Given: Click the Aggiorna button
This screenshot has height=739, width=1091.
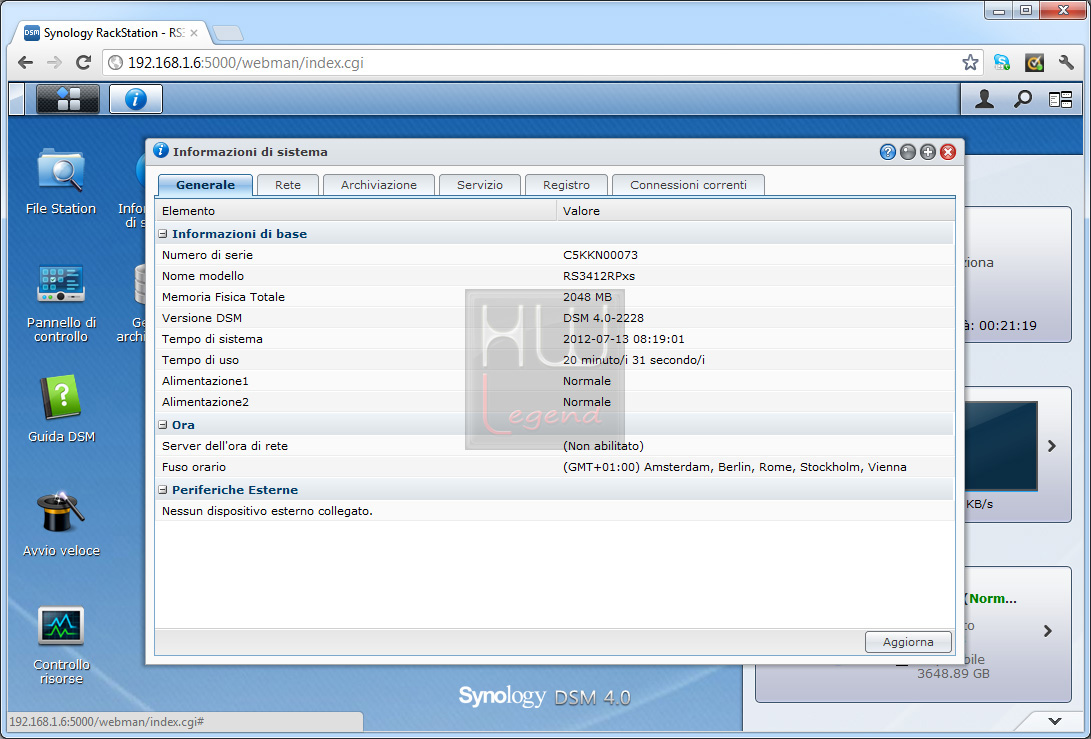Looking at the screenshot, I should [x=908, y=642].
